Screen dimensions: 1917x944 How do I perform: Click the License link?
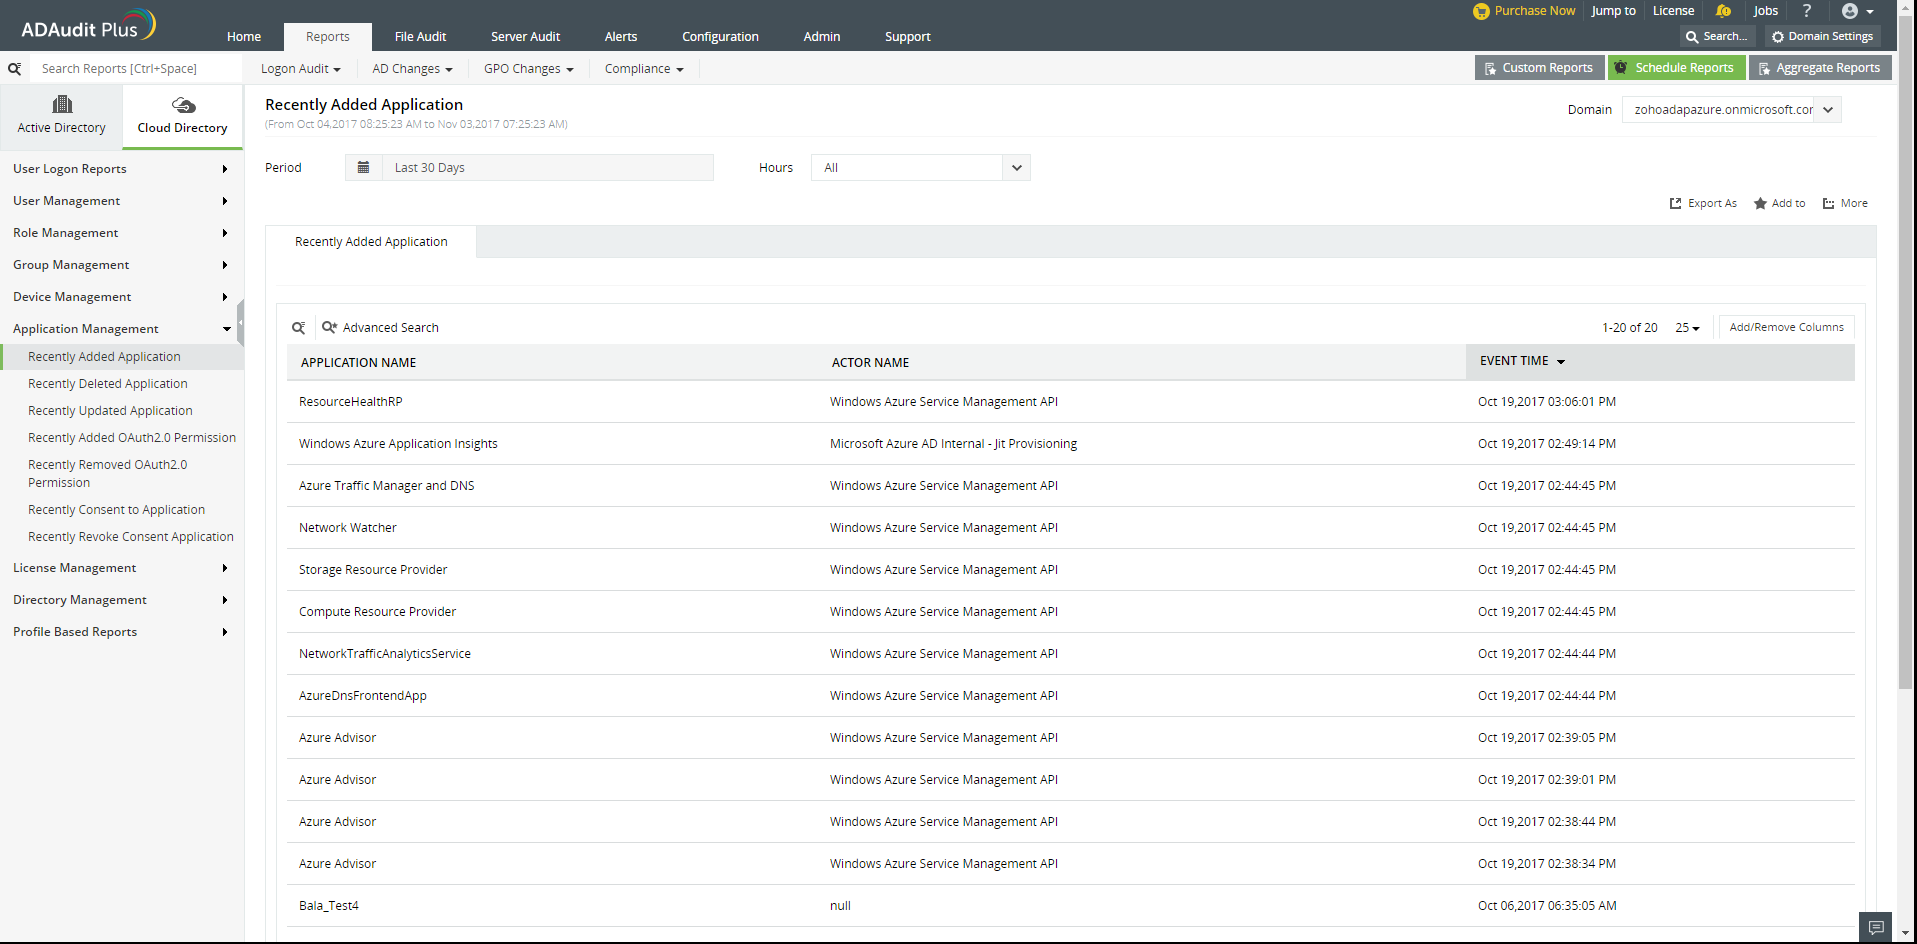click(1673, 11)
